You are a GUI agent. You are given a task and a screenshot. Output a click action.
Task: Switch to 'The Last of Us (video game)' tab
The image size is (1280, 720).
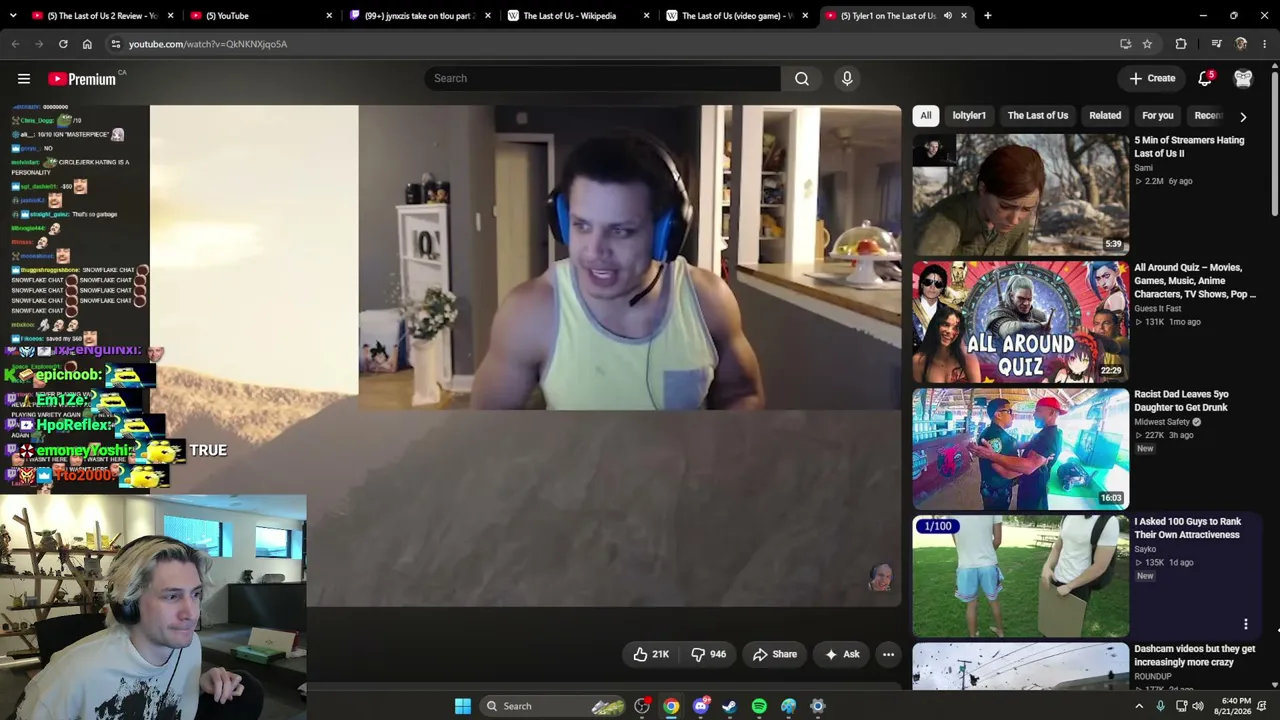coord(737,16)
